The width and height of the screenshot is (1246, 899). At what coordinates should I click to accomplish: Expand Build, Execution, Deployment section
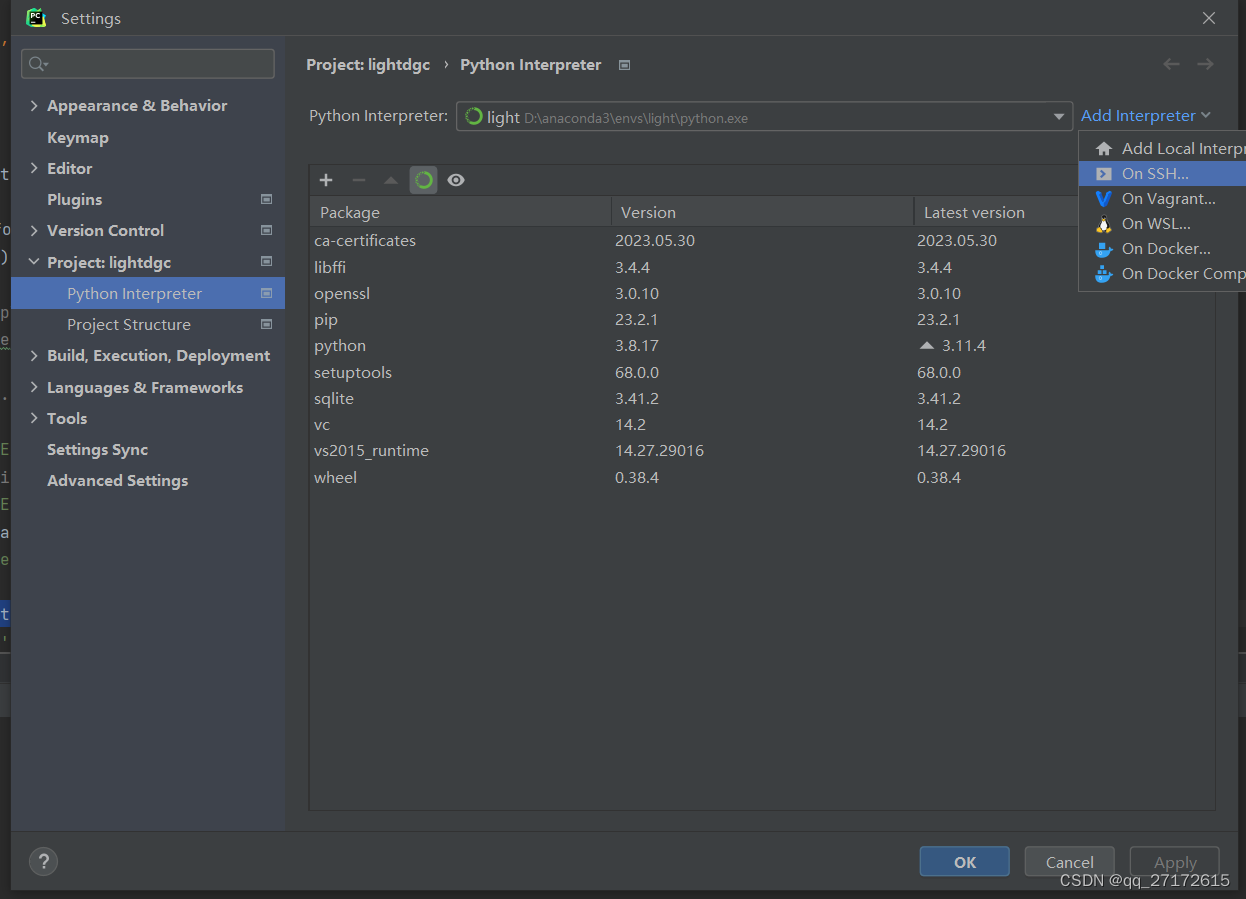(34, 355)
